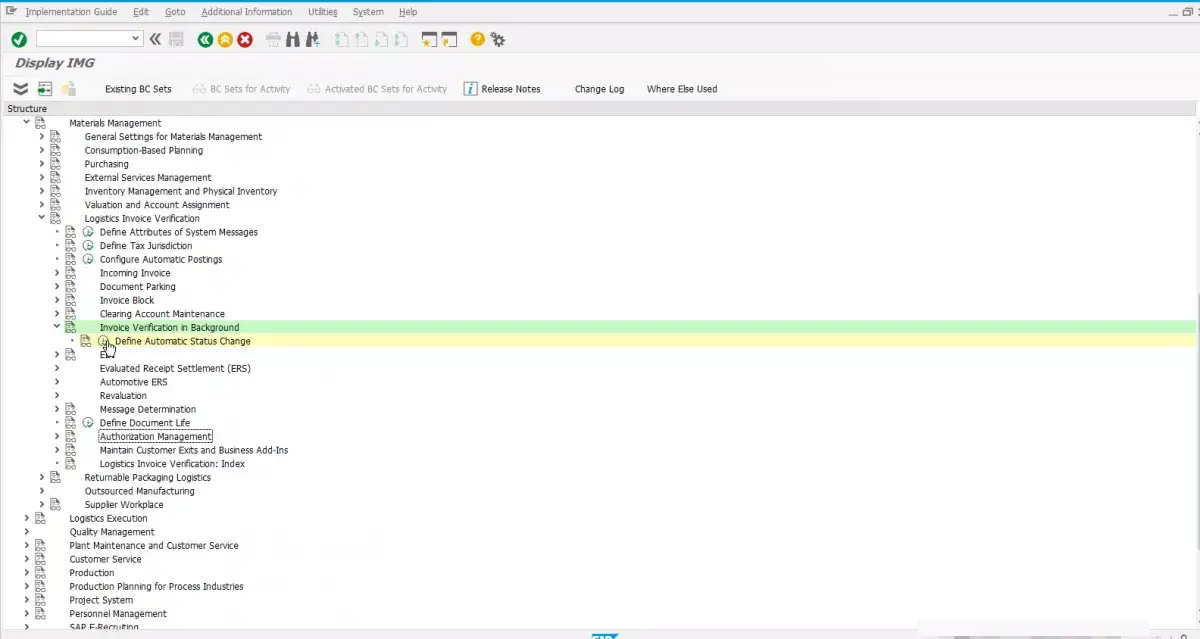This screenshot has height=639, width=1200.
Task: Expand the Purchasing node
Action: (x=42, y=164)
